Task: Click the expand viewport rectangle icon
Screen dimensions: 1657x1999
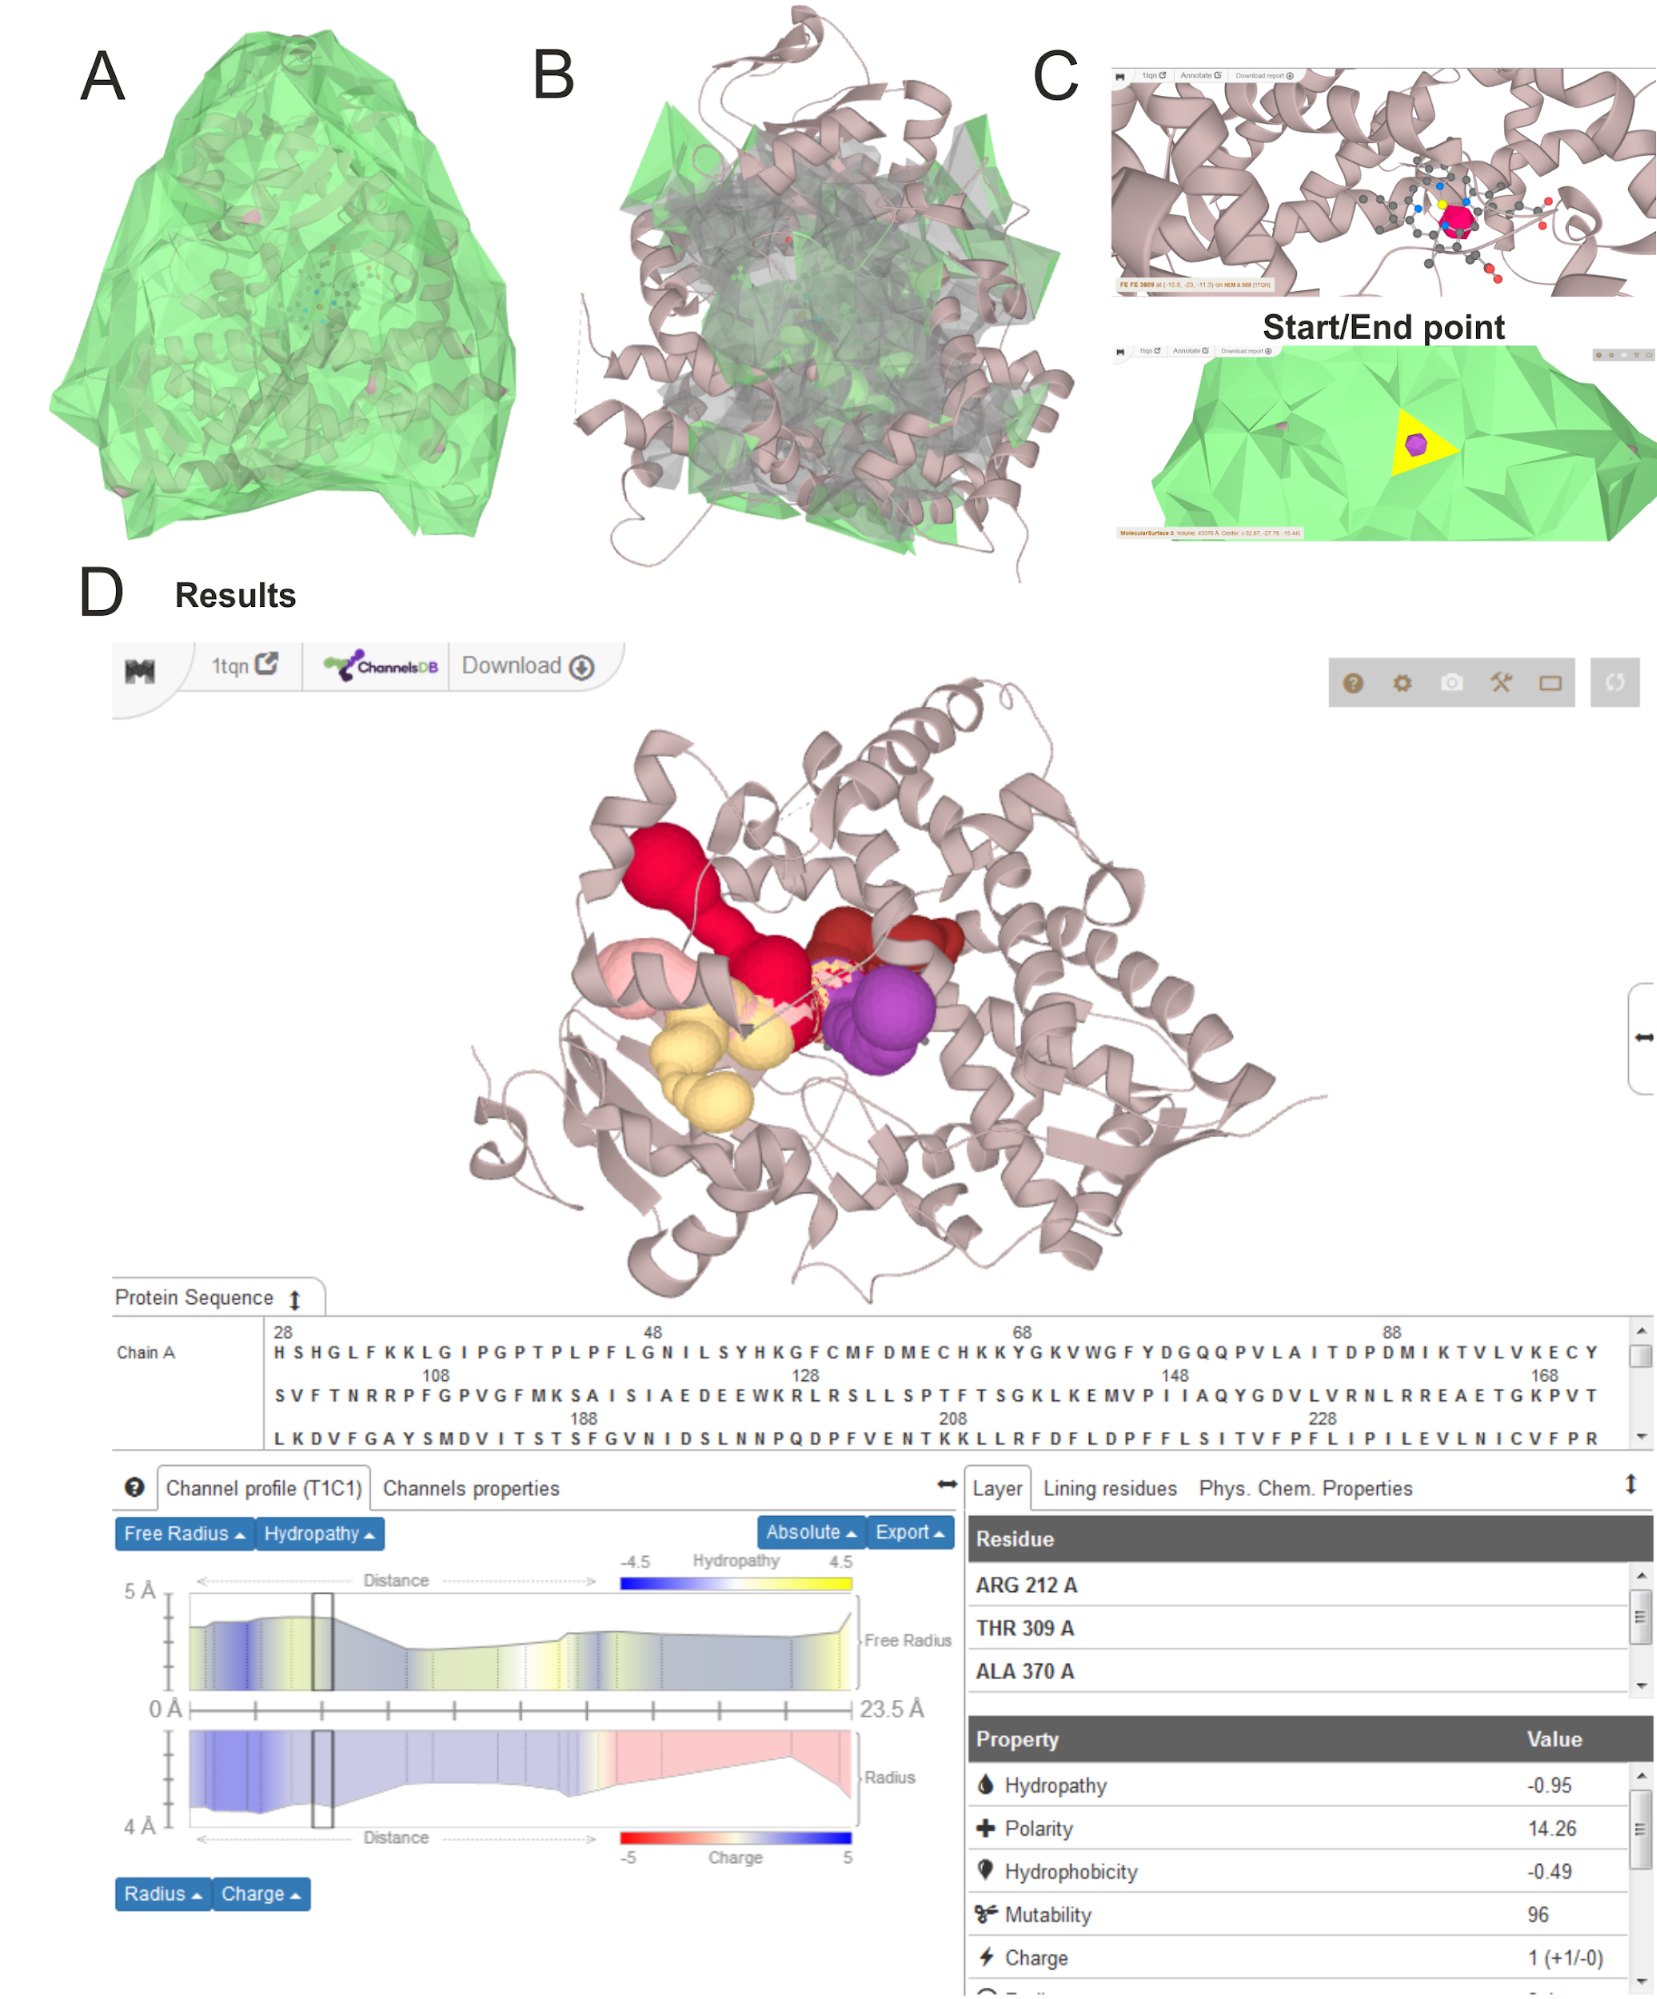Action: pos(1550,683)
